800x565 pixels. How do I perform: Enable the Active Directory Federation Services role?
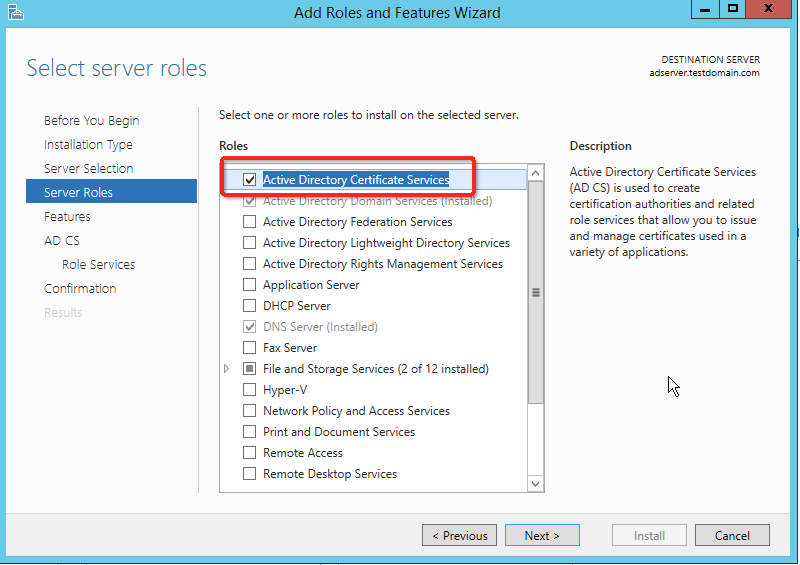click(x=250, y=222)
